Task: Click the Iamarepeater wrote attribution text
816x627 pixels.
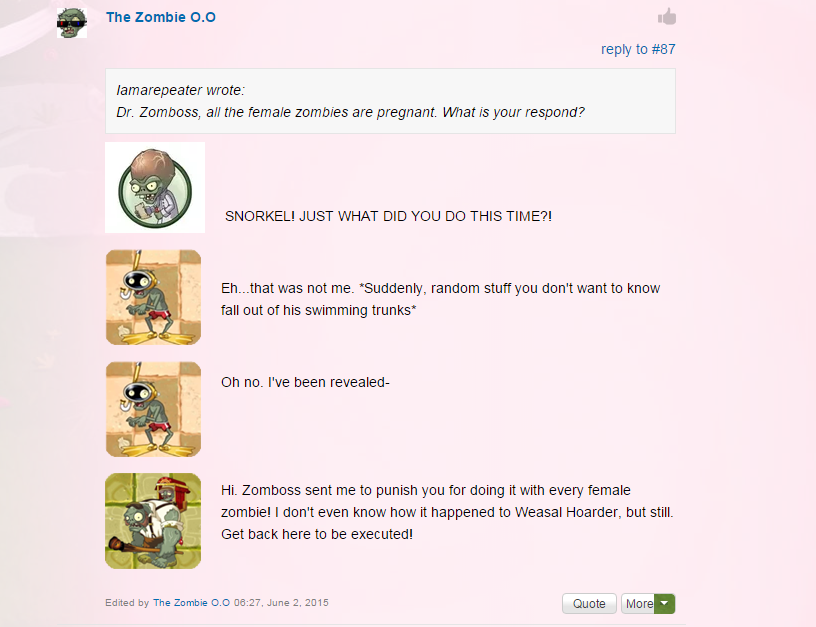Action: point(180,90)
